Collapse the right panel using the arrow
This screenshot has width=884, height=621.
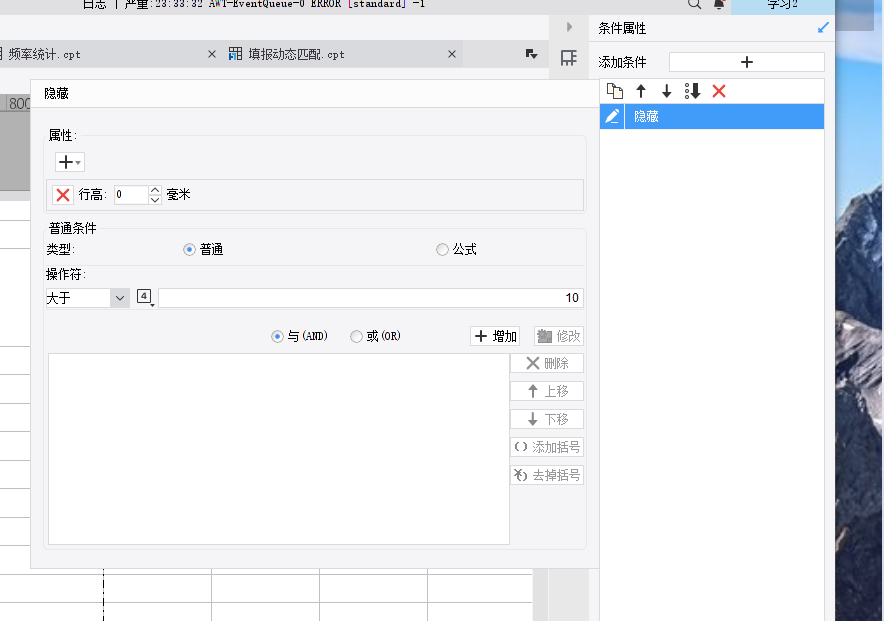(569, 27)
